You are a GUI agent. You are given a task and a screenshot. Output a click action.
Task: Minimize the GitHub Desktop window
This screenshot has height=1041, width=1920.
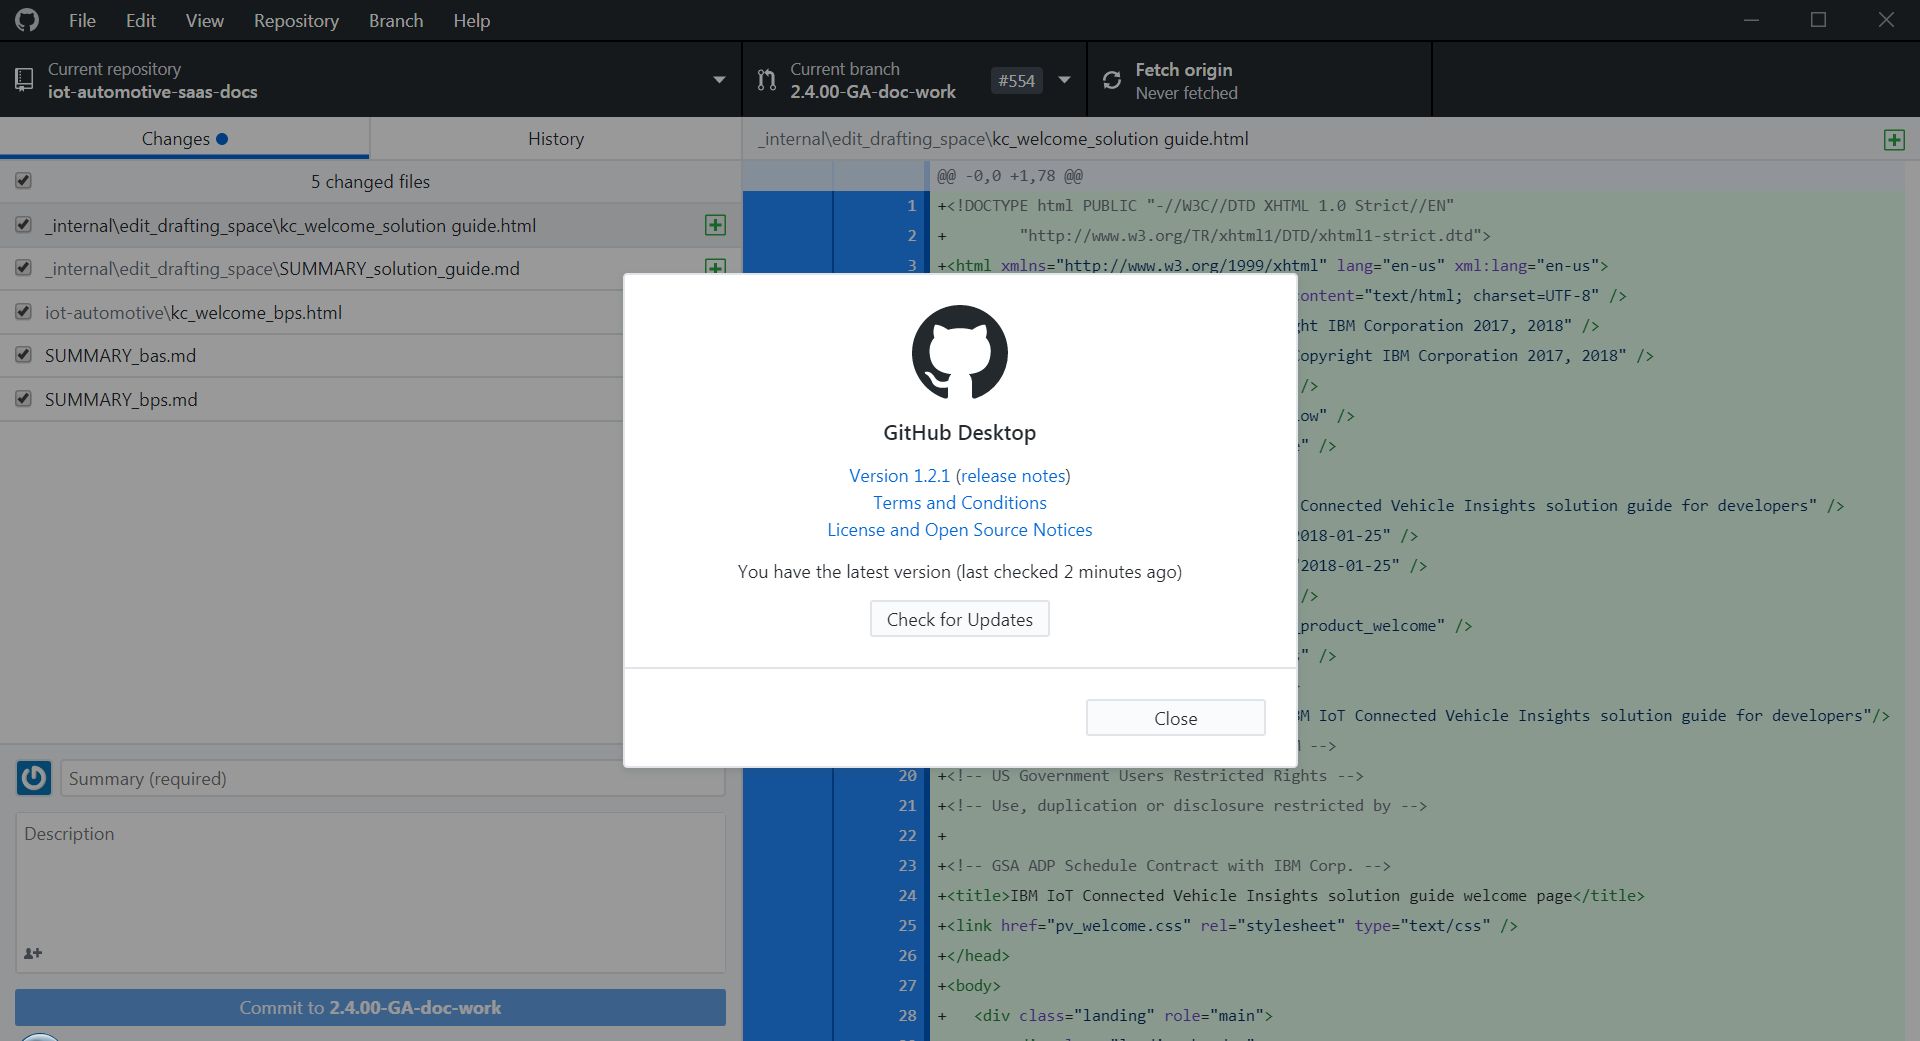1751,20
